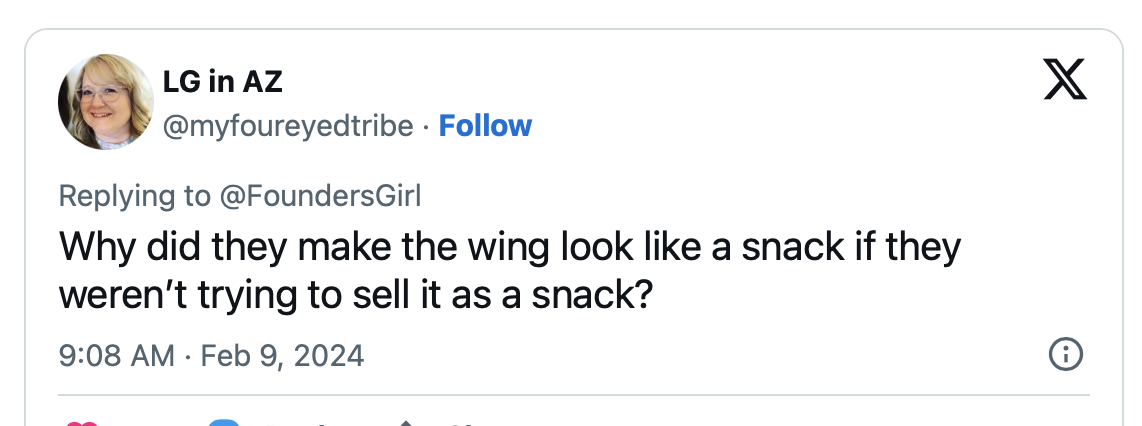Click the 9:08 AM time link

point(117,355)
